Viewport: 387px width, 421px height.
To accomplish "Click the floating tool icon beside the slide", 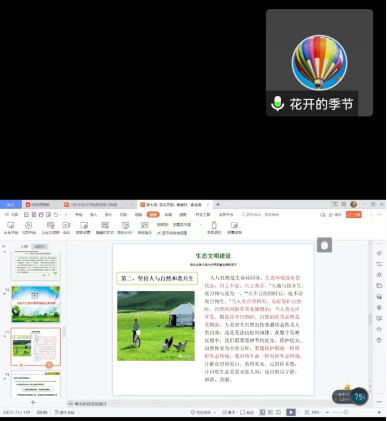I will [324, 245].
